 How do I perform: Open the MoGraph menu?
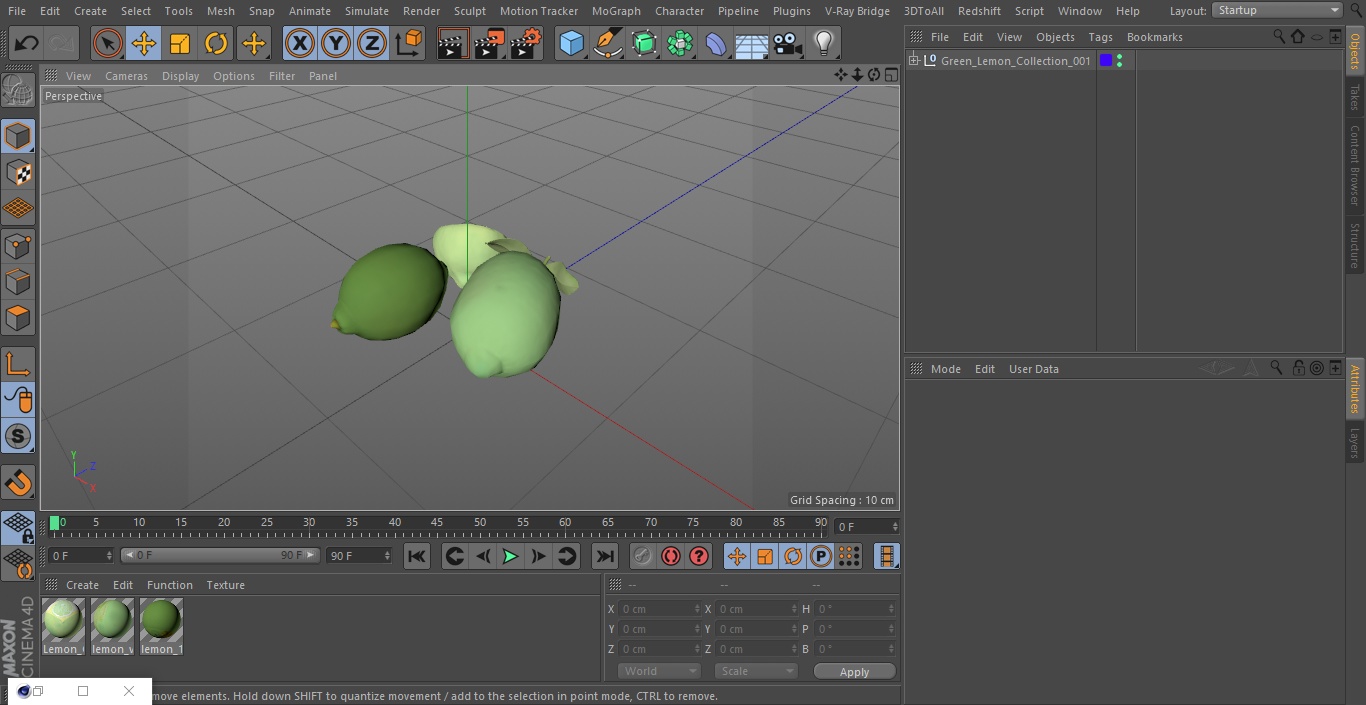pyautogui.click(x=616, y=11)
